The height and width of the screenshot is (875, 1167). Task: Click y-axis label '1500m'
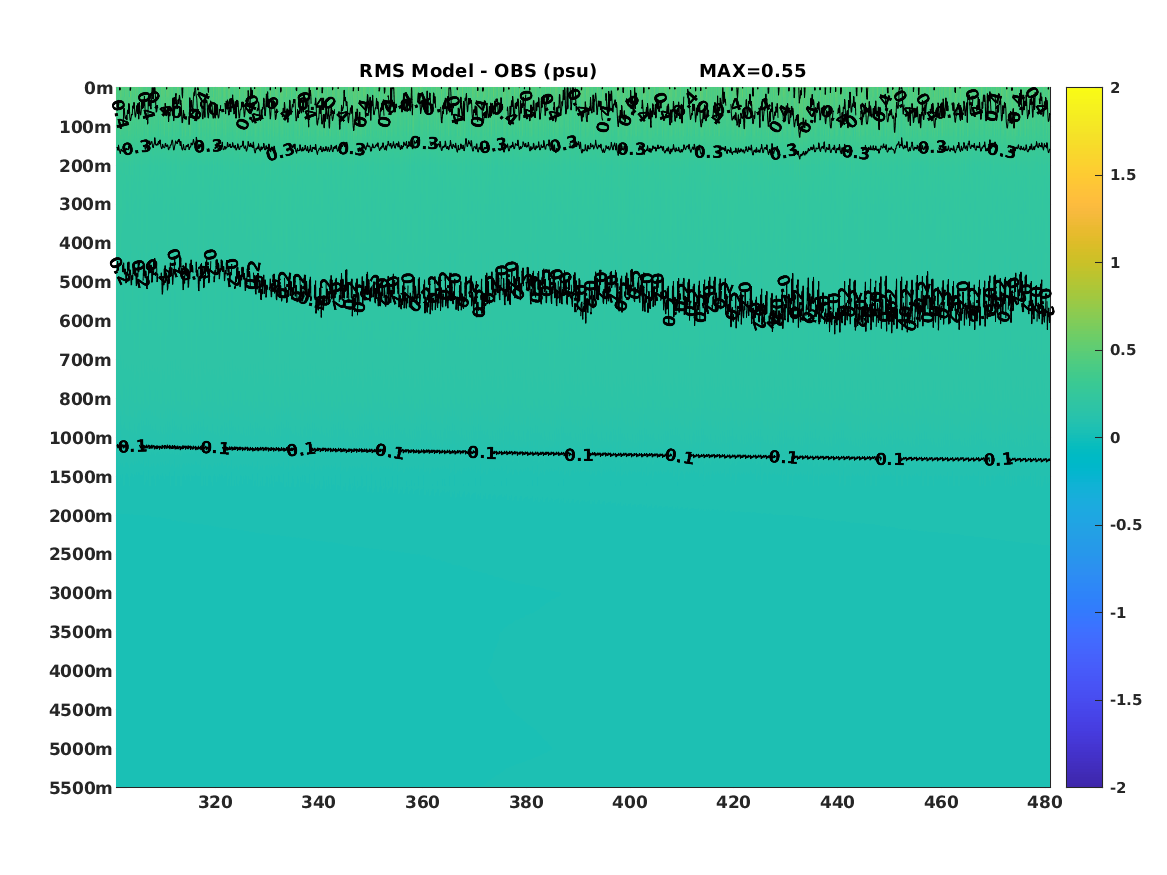click(x=81, y=477)
